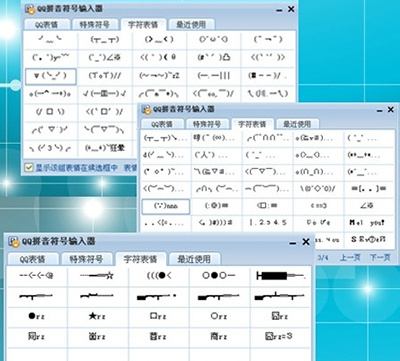Insert (>﹏<) emoticon in top window
This screenshot has height=361, width=400.
(159, 40)
